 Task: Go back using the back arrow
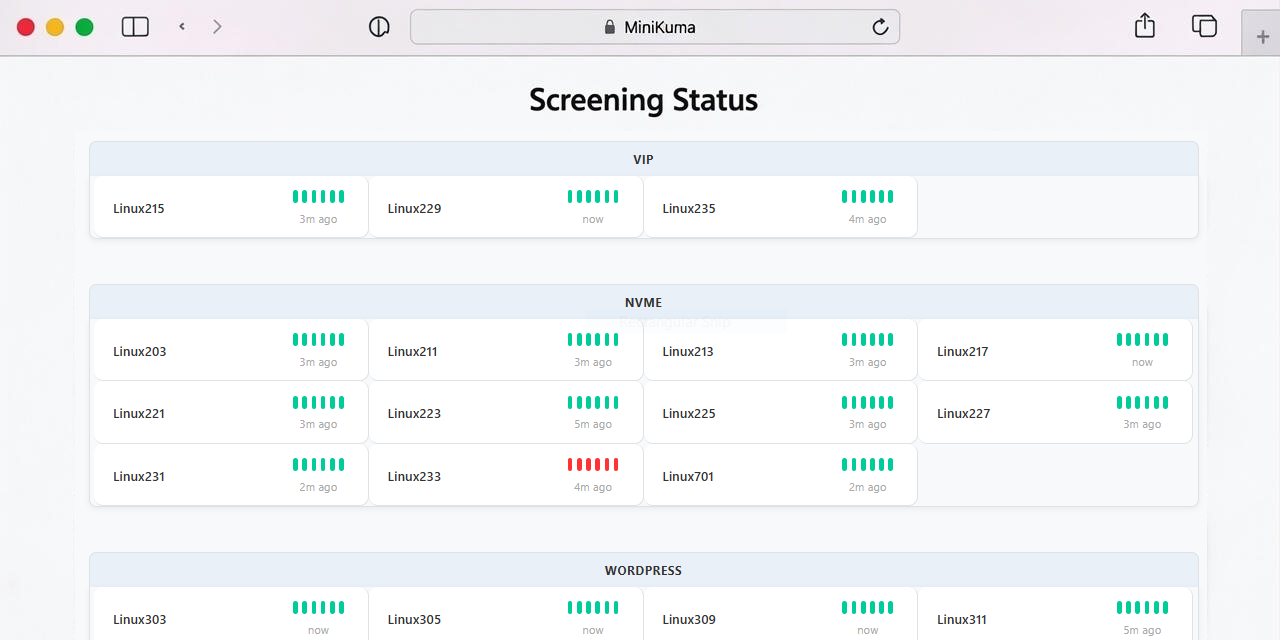(x=182, y=27)
